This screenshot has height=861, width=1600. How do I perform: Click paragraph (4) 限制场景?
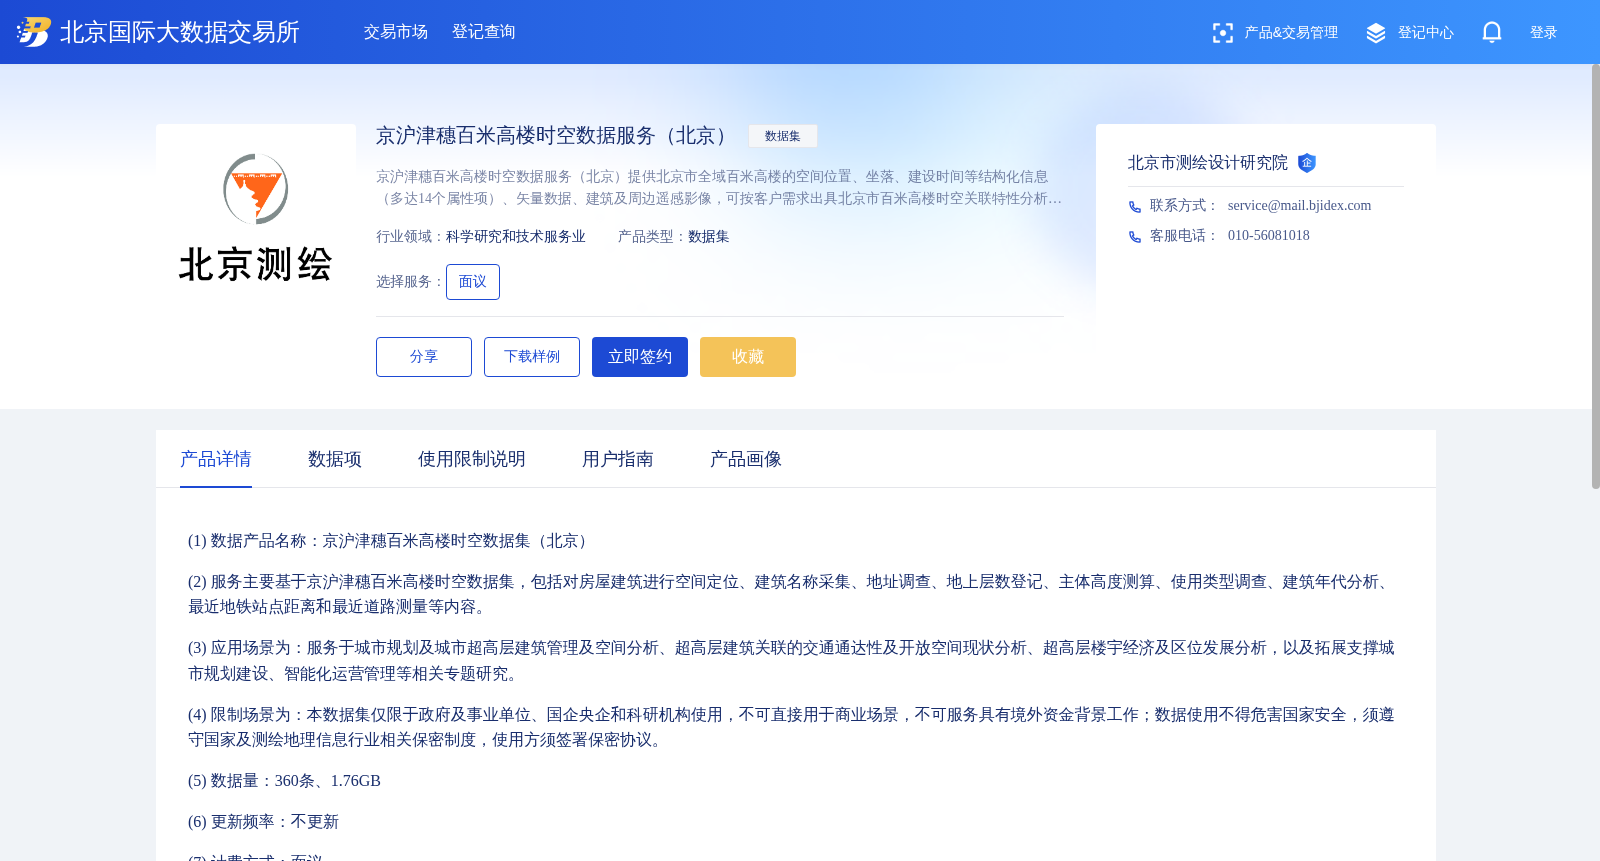tap(791, 727)
